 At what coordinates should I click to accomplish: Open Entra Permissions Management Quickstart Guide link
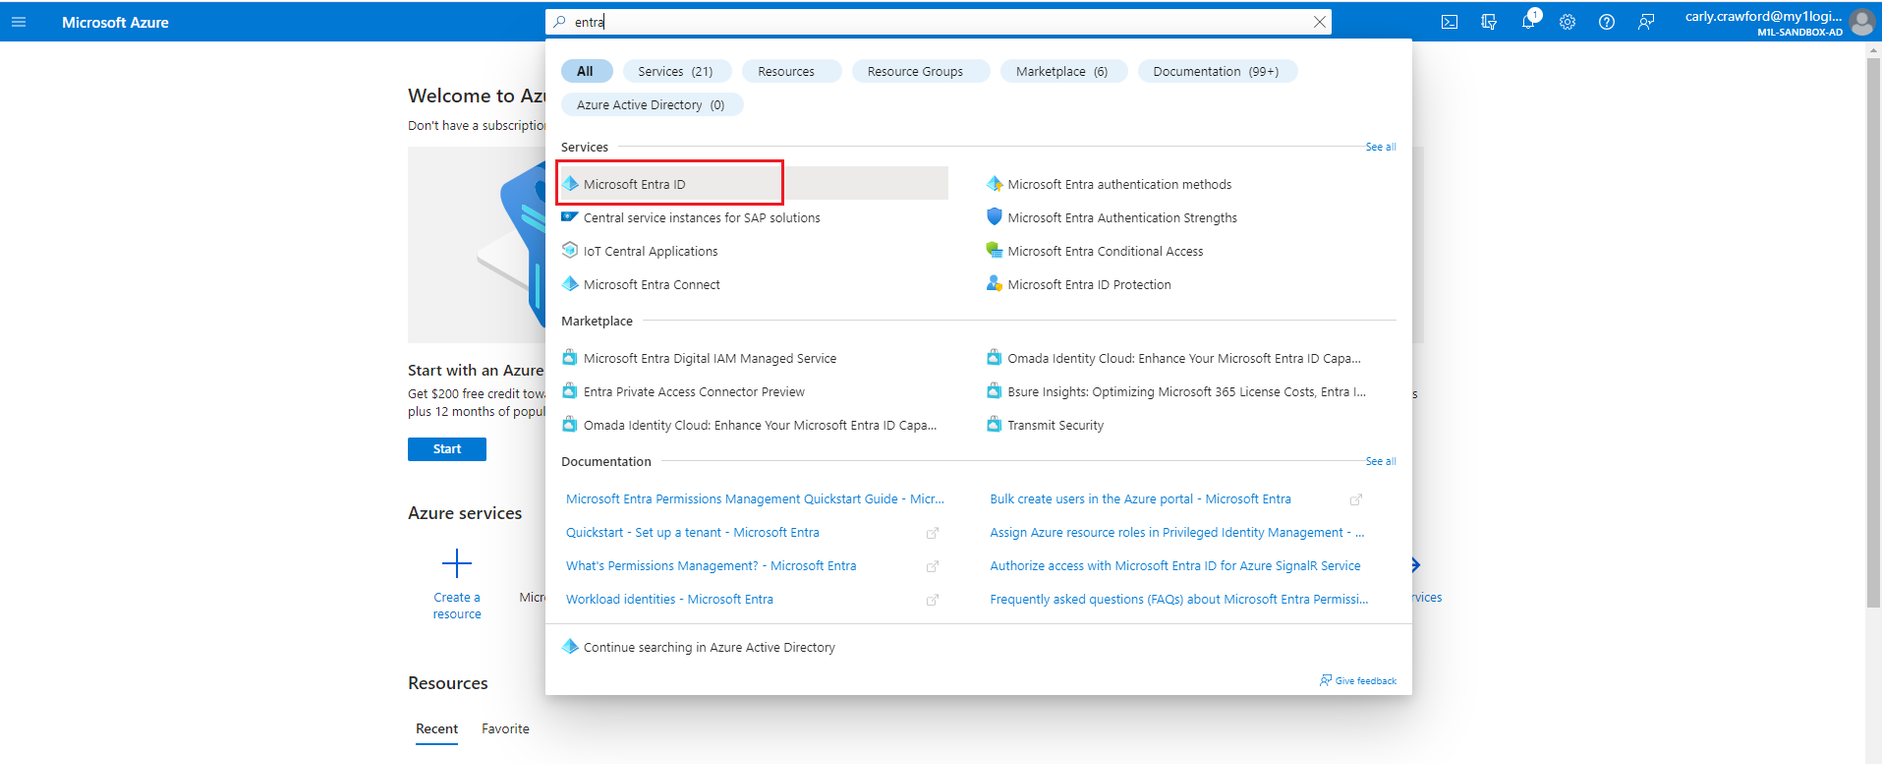click(x=755, y=499)
